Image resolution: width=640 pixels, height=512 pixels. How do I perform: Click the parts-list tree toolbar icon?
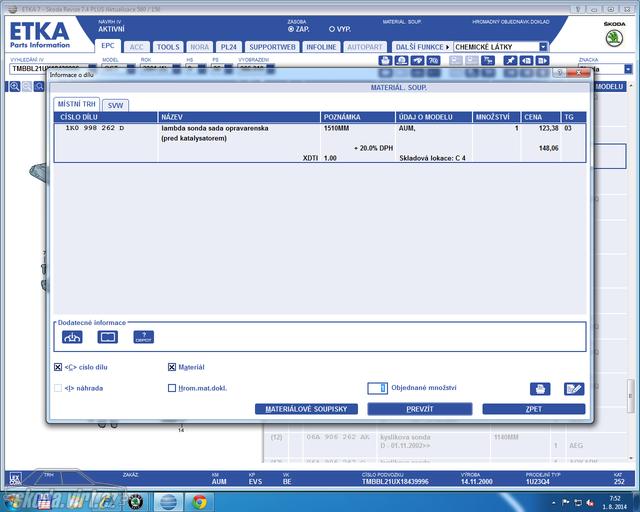[488, 61]
